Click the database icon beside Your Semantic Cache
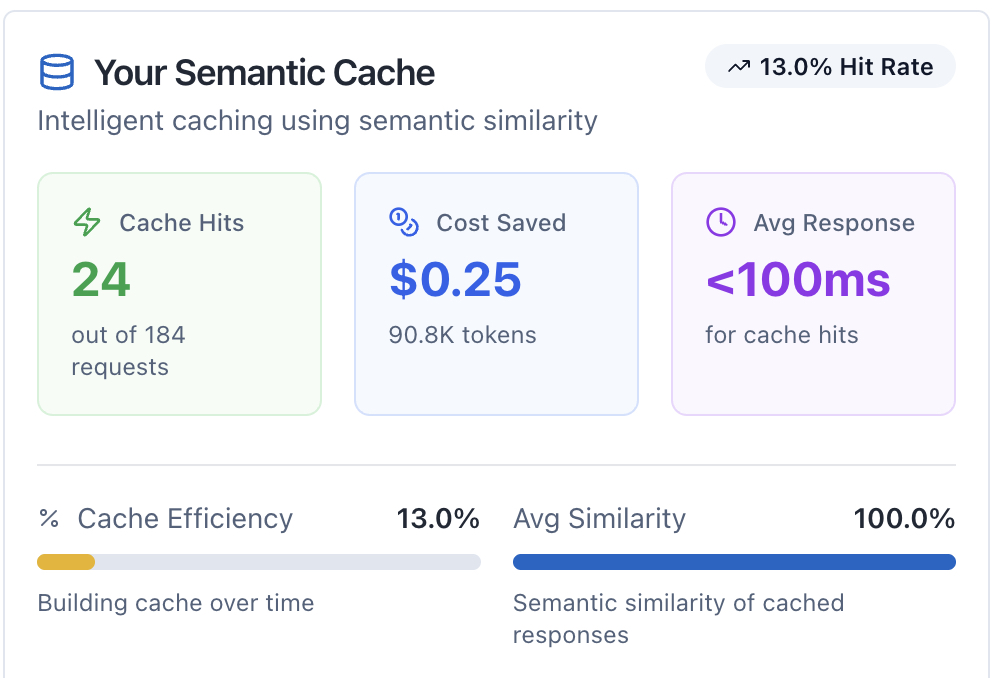Viewport: 996px width, 678px height. pyautogui.click(x=56, y=71)
